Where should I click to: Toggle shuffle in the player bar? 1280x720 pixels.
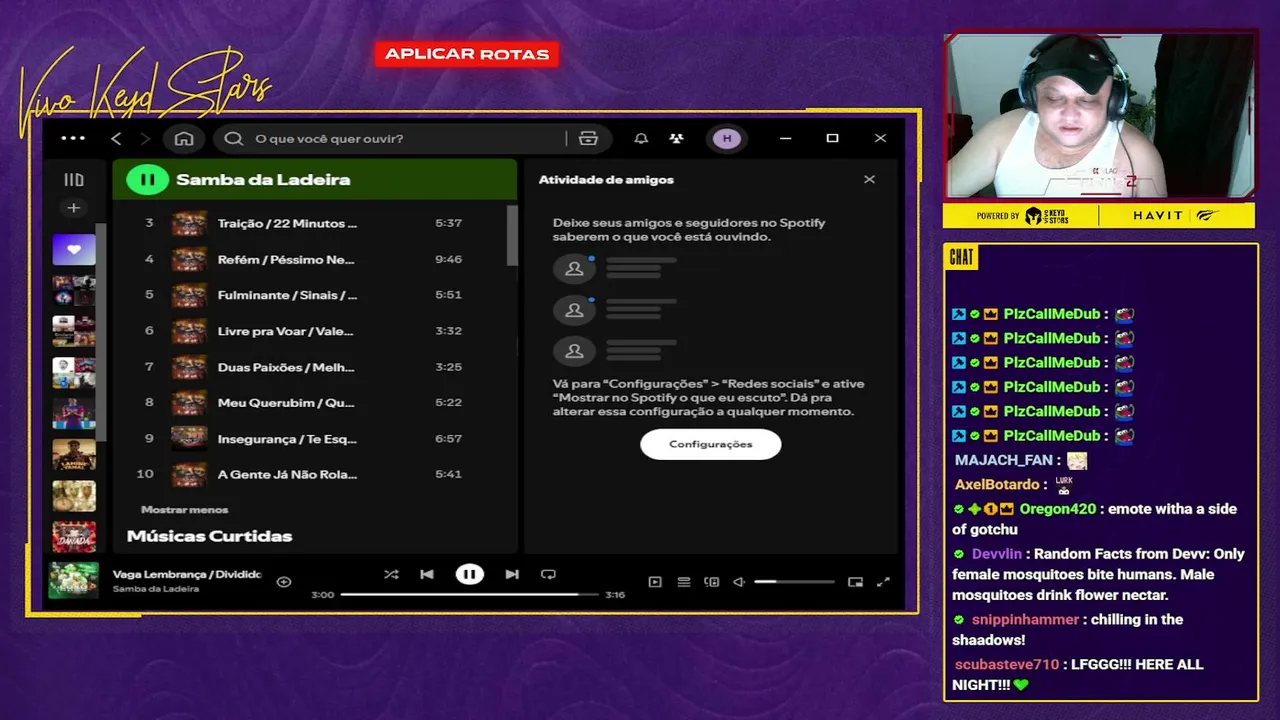[391, 574]
